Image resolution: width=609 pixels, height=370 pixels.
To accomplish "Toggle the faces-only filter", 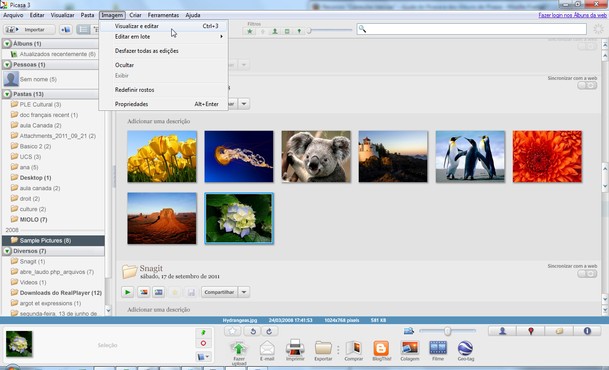I will coord(275,31).
